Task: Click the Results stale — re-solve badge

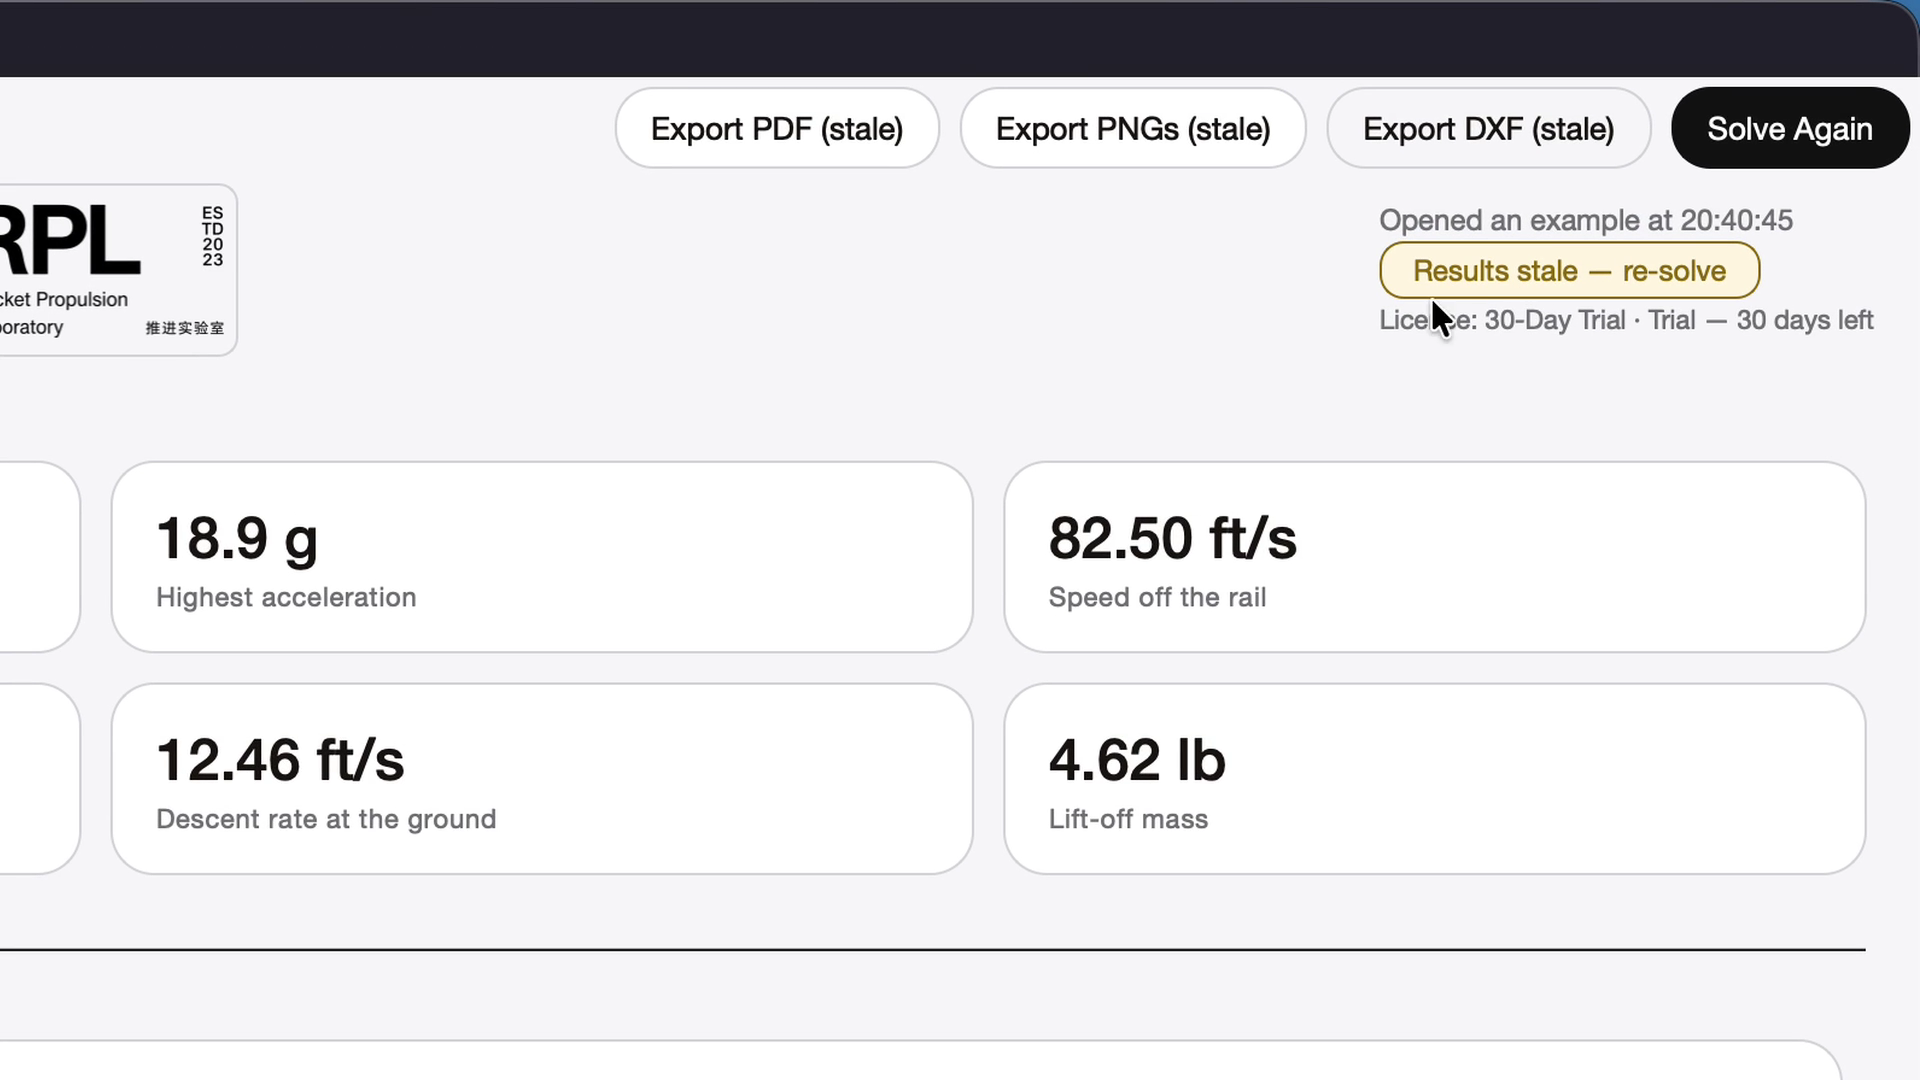Action: click(1569, 270)
